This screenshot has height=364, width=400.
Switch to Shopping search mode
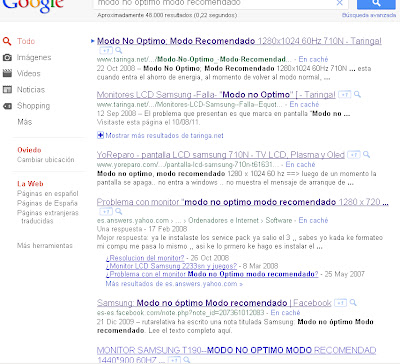[33, 106]
